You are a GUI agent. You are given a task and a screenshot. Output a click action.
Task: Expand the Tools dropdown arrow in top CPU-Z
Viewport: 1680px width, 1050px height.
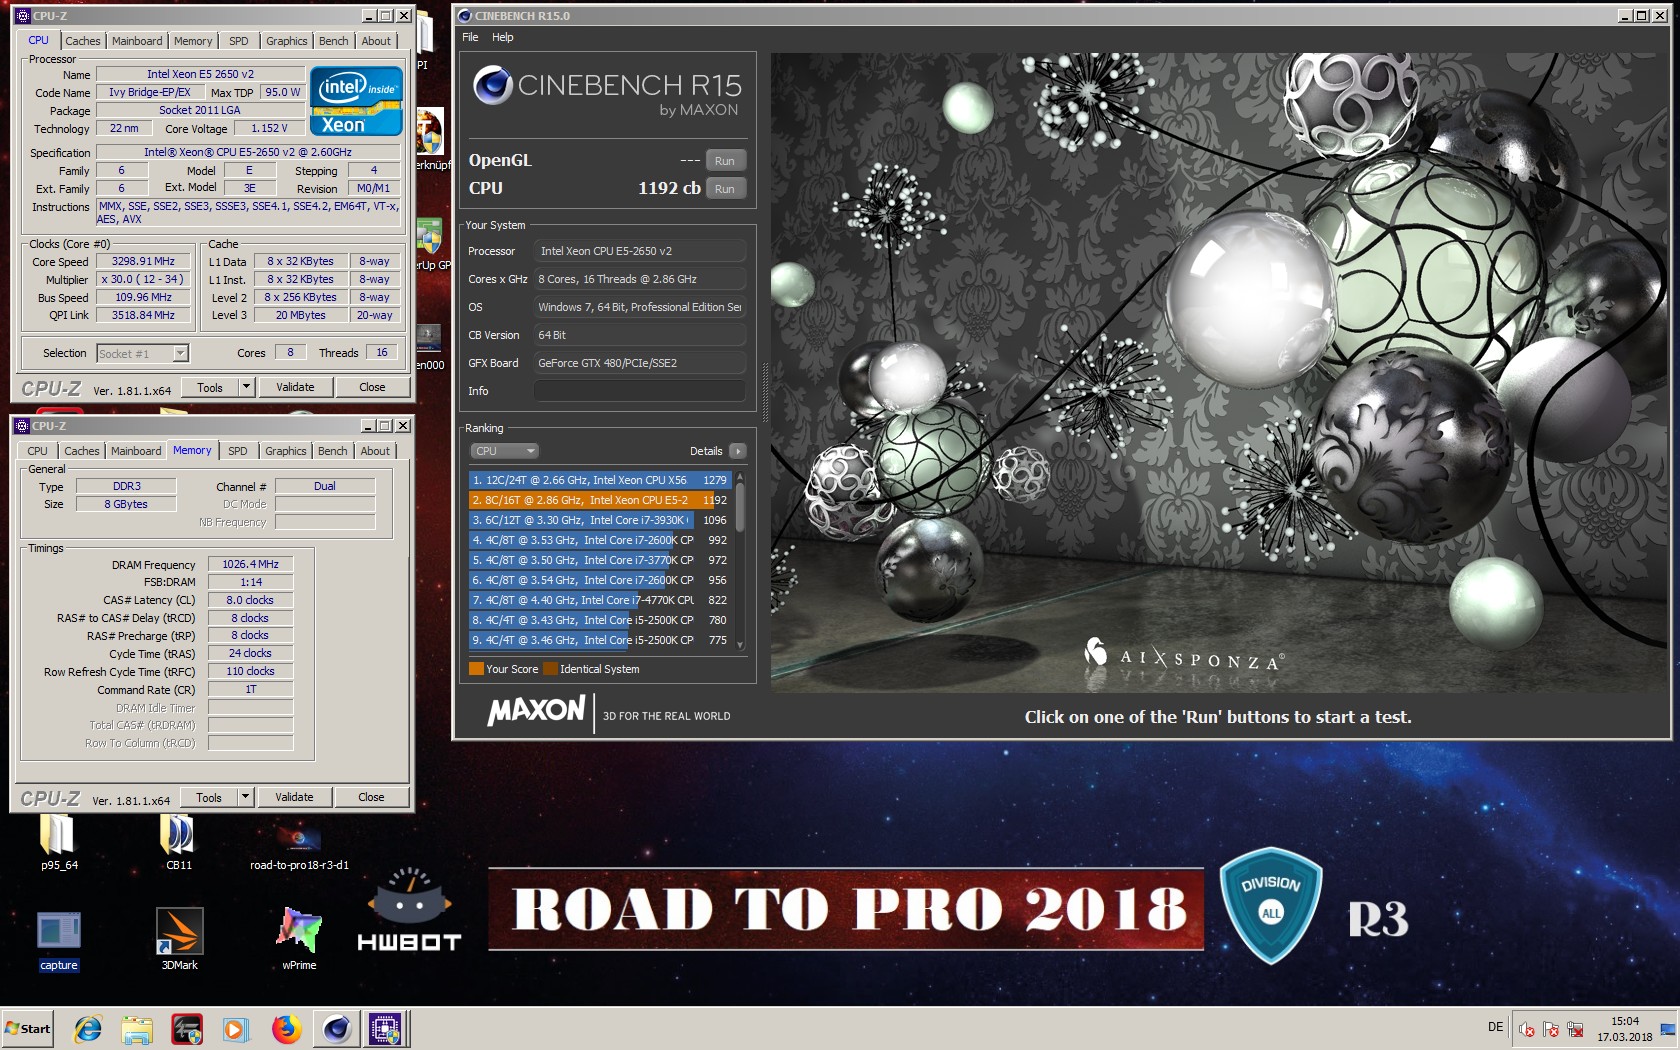[x=246, y=387]
